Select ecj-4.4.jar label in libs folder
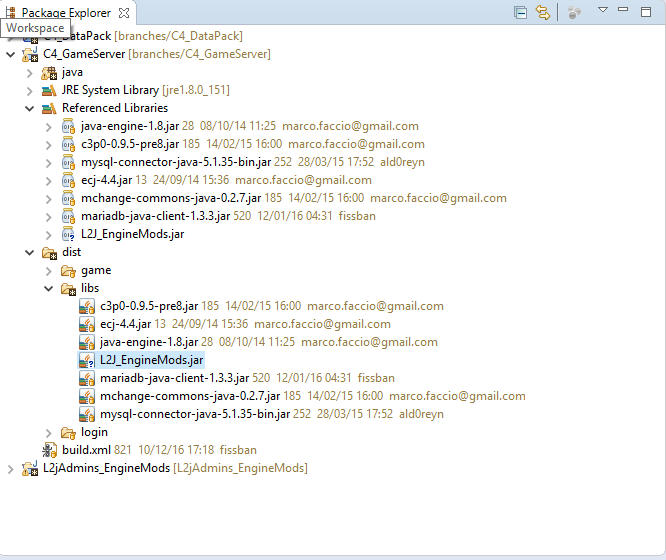 point(126,324)
